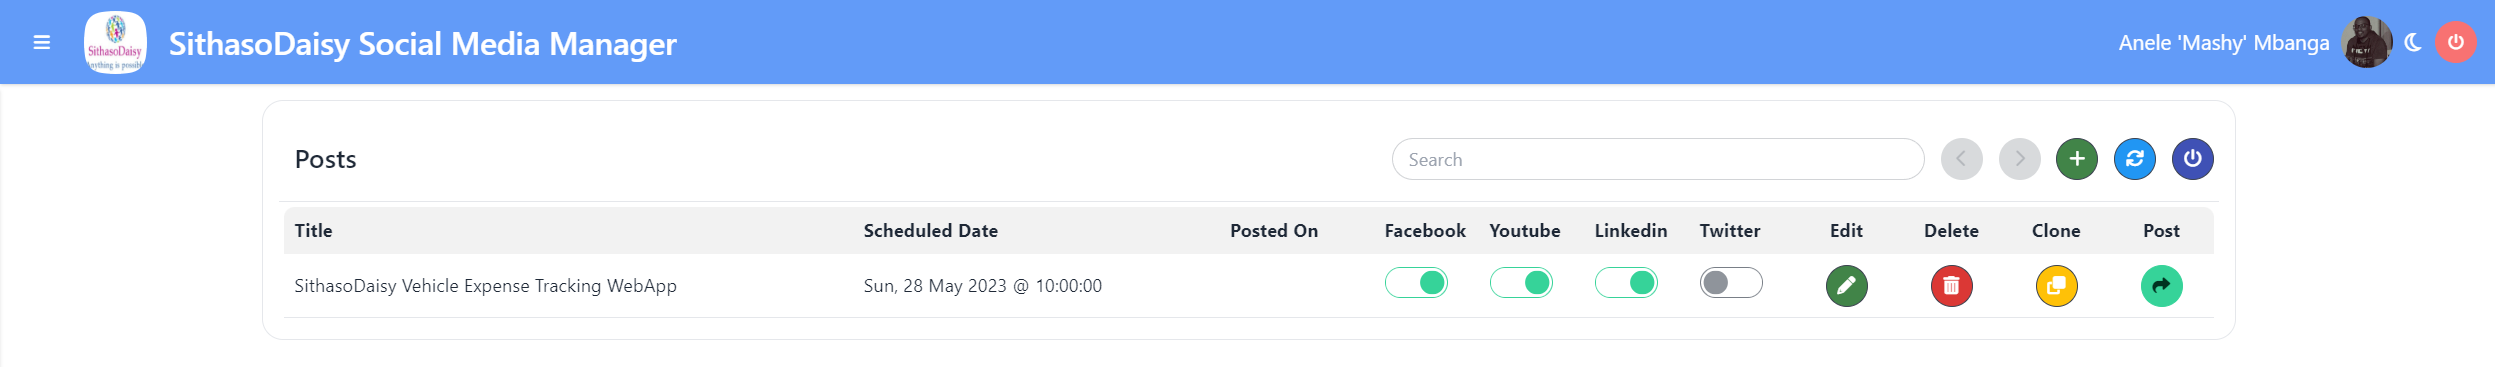2495x367 pixels.
Task: Post the Vehicle Expense Tracking entry now
Action: (2161, 286)
